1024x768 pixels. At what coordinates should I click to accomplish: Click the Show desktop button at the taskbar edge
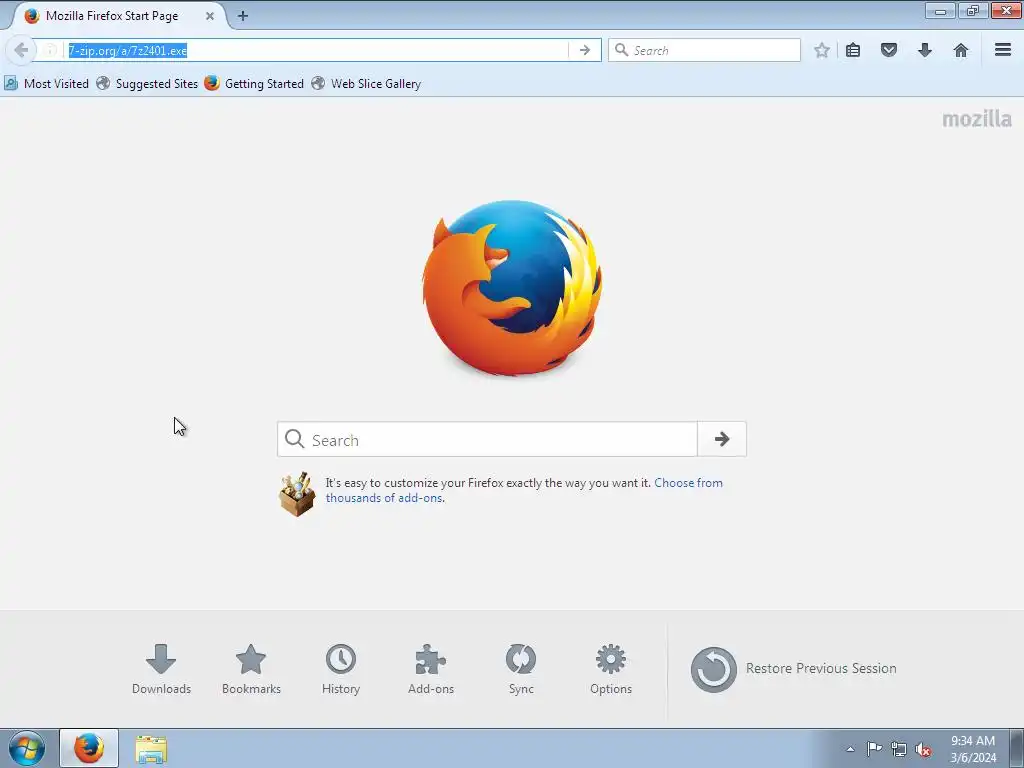(1016, 749)
